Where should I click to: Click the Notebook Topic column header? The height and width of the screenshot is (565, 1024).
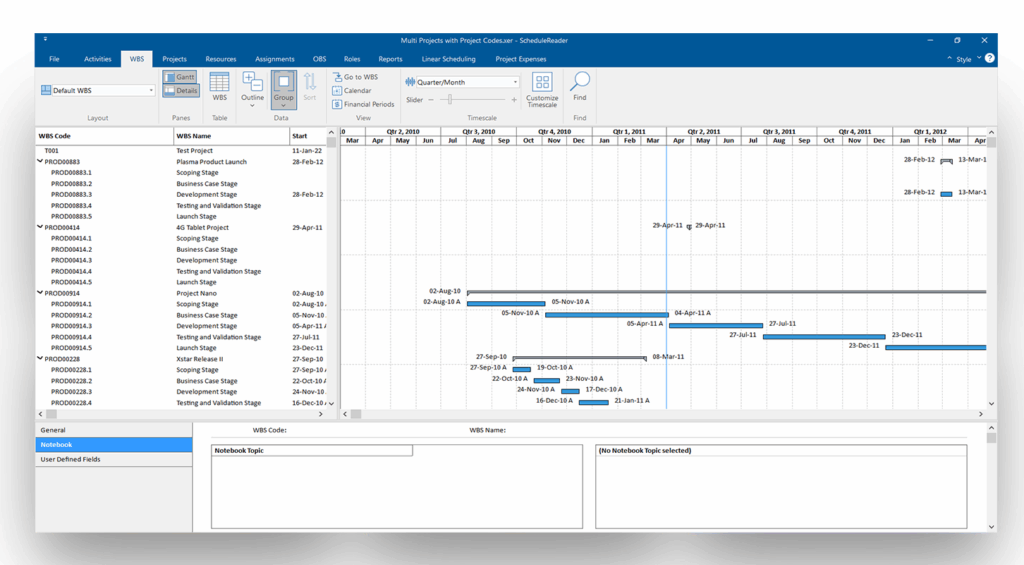point(312,451)
